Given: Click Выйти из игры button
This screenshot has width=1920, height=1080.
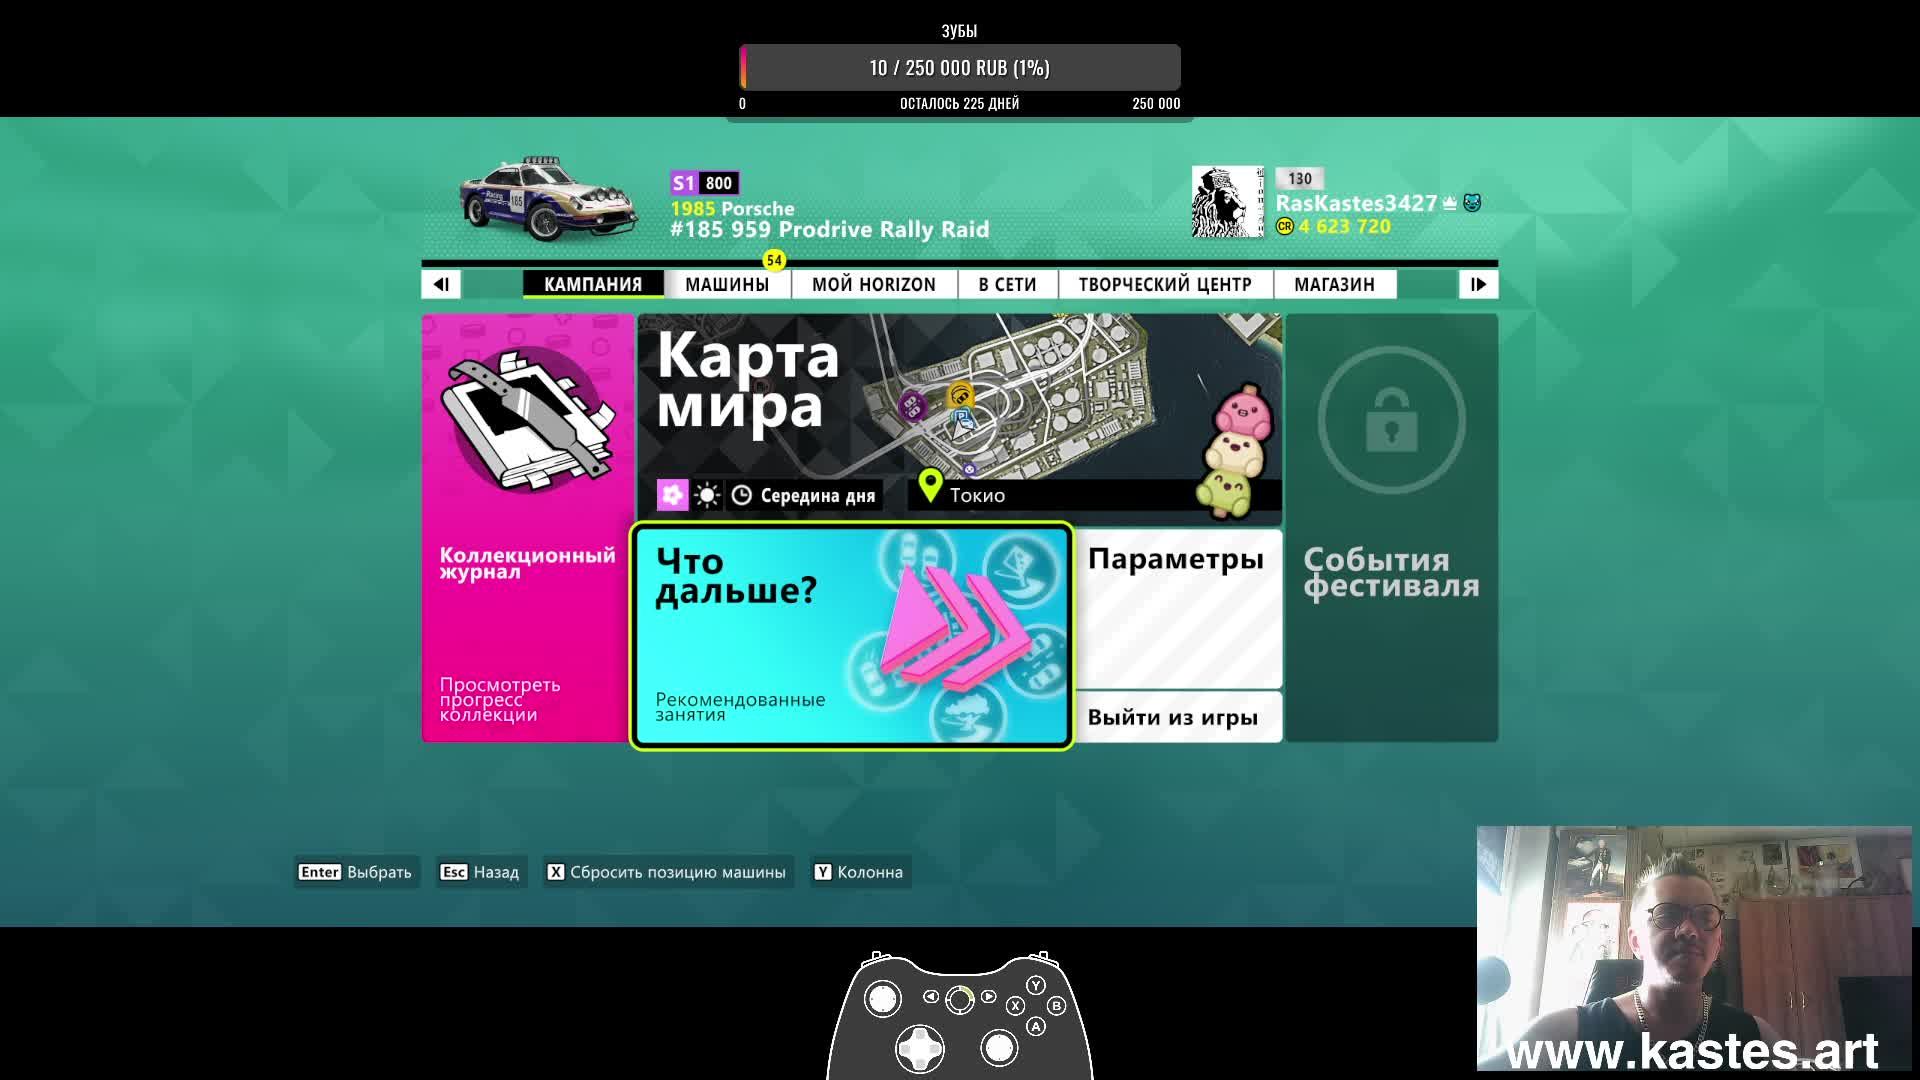Looking at the screenshot, I should tap(1178, 717).
